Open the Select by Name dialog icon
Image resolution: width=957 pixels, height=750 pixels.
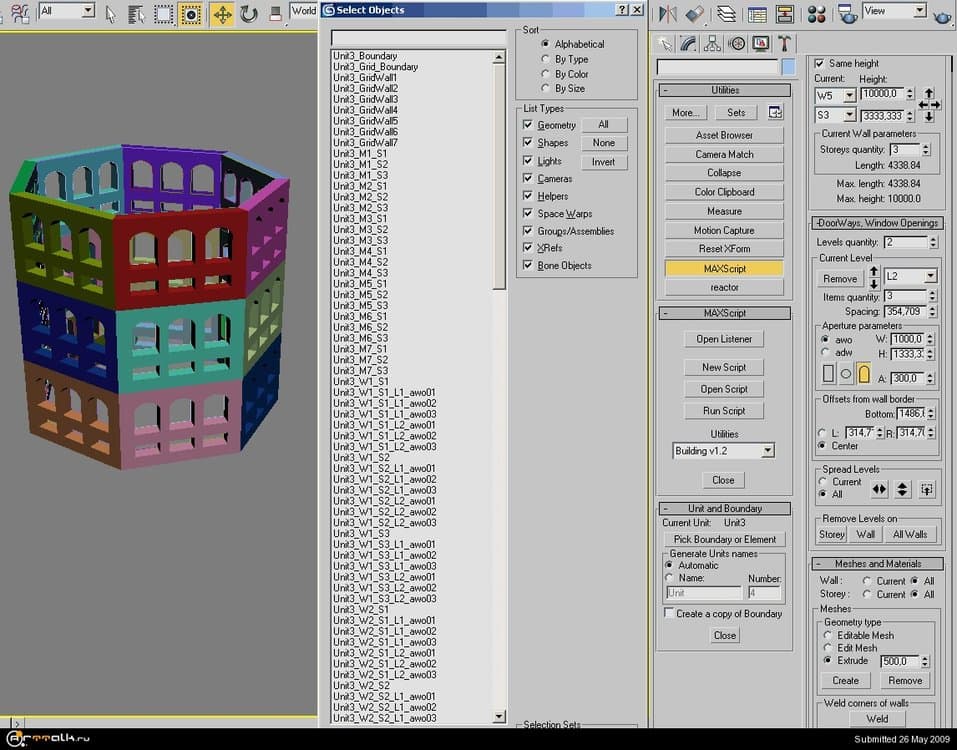tap(136, 10)
